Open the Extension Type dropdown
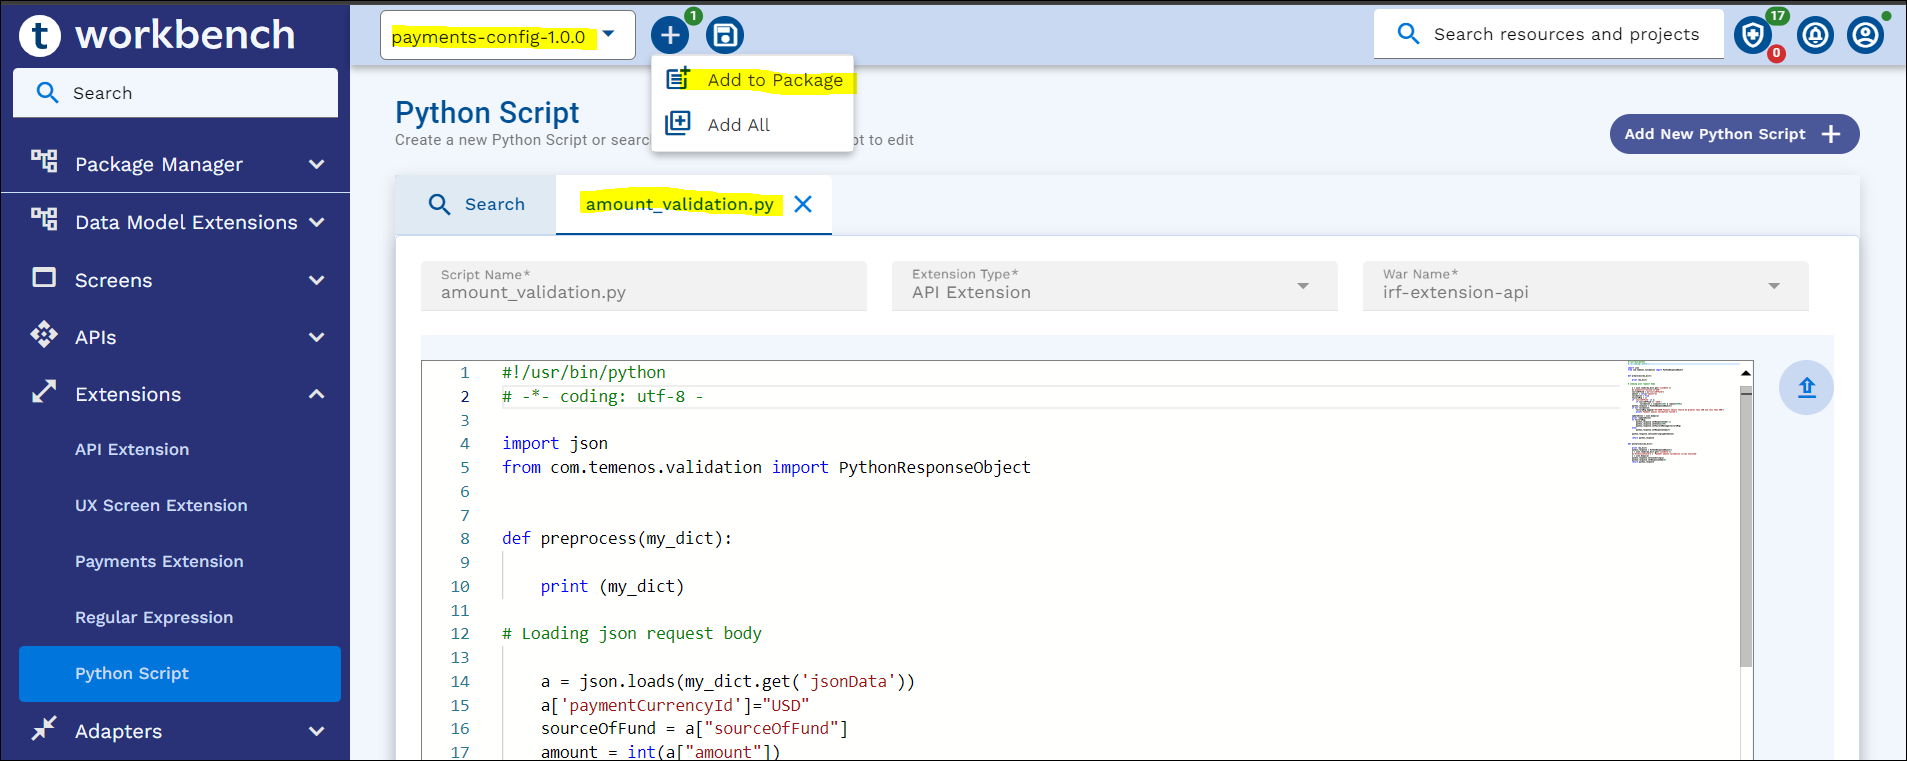Image resolution: width=1907 pixels, height=761 pixels. pos(1114,286)
